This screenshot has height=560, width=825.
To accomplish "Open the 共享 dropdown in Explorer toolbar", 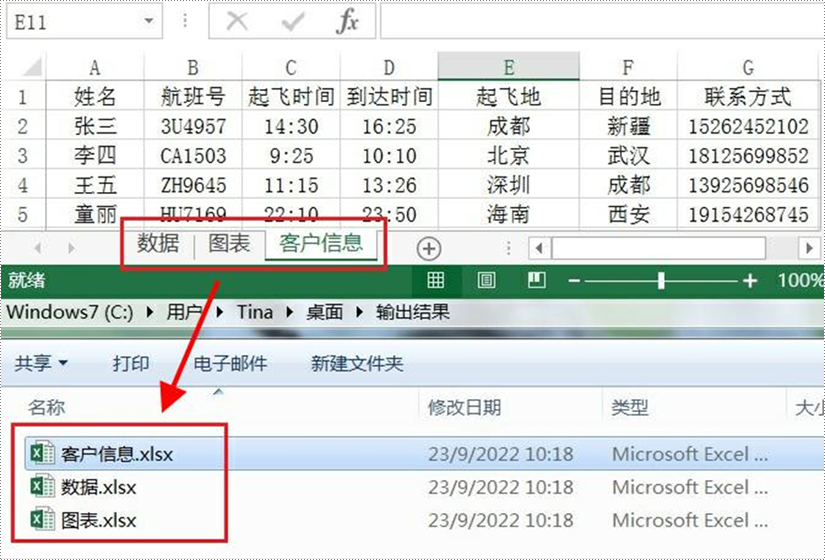I will tap(41, 363).
